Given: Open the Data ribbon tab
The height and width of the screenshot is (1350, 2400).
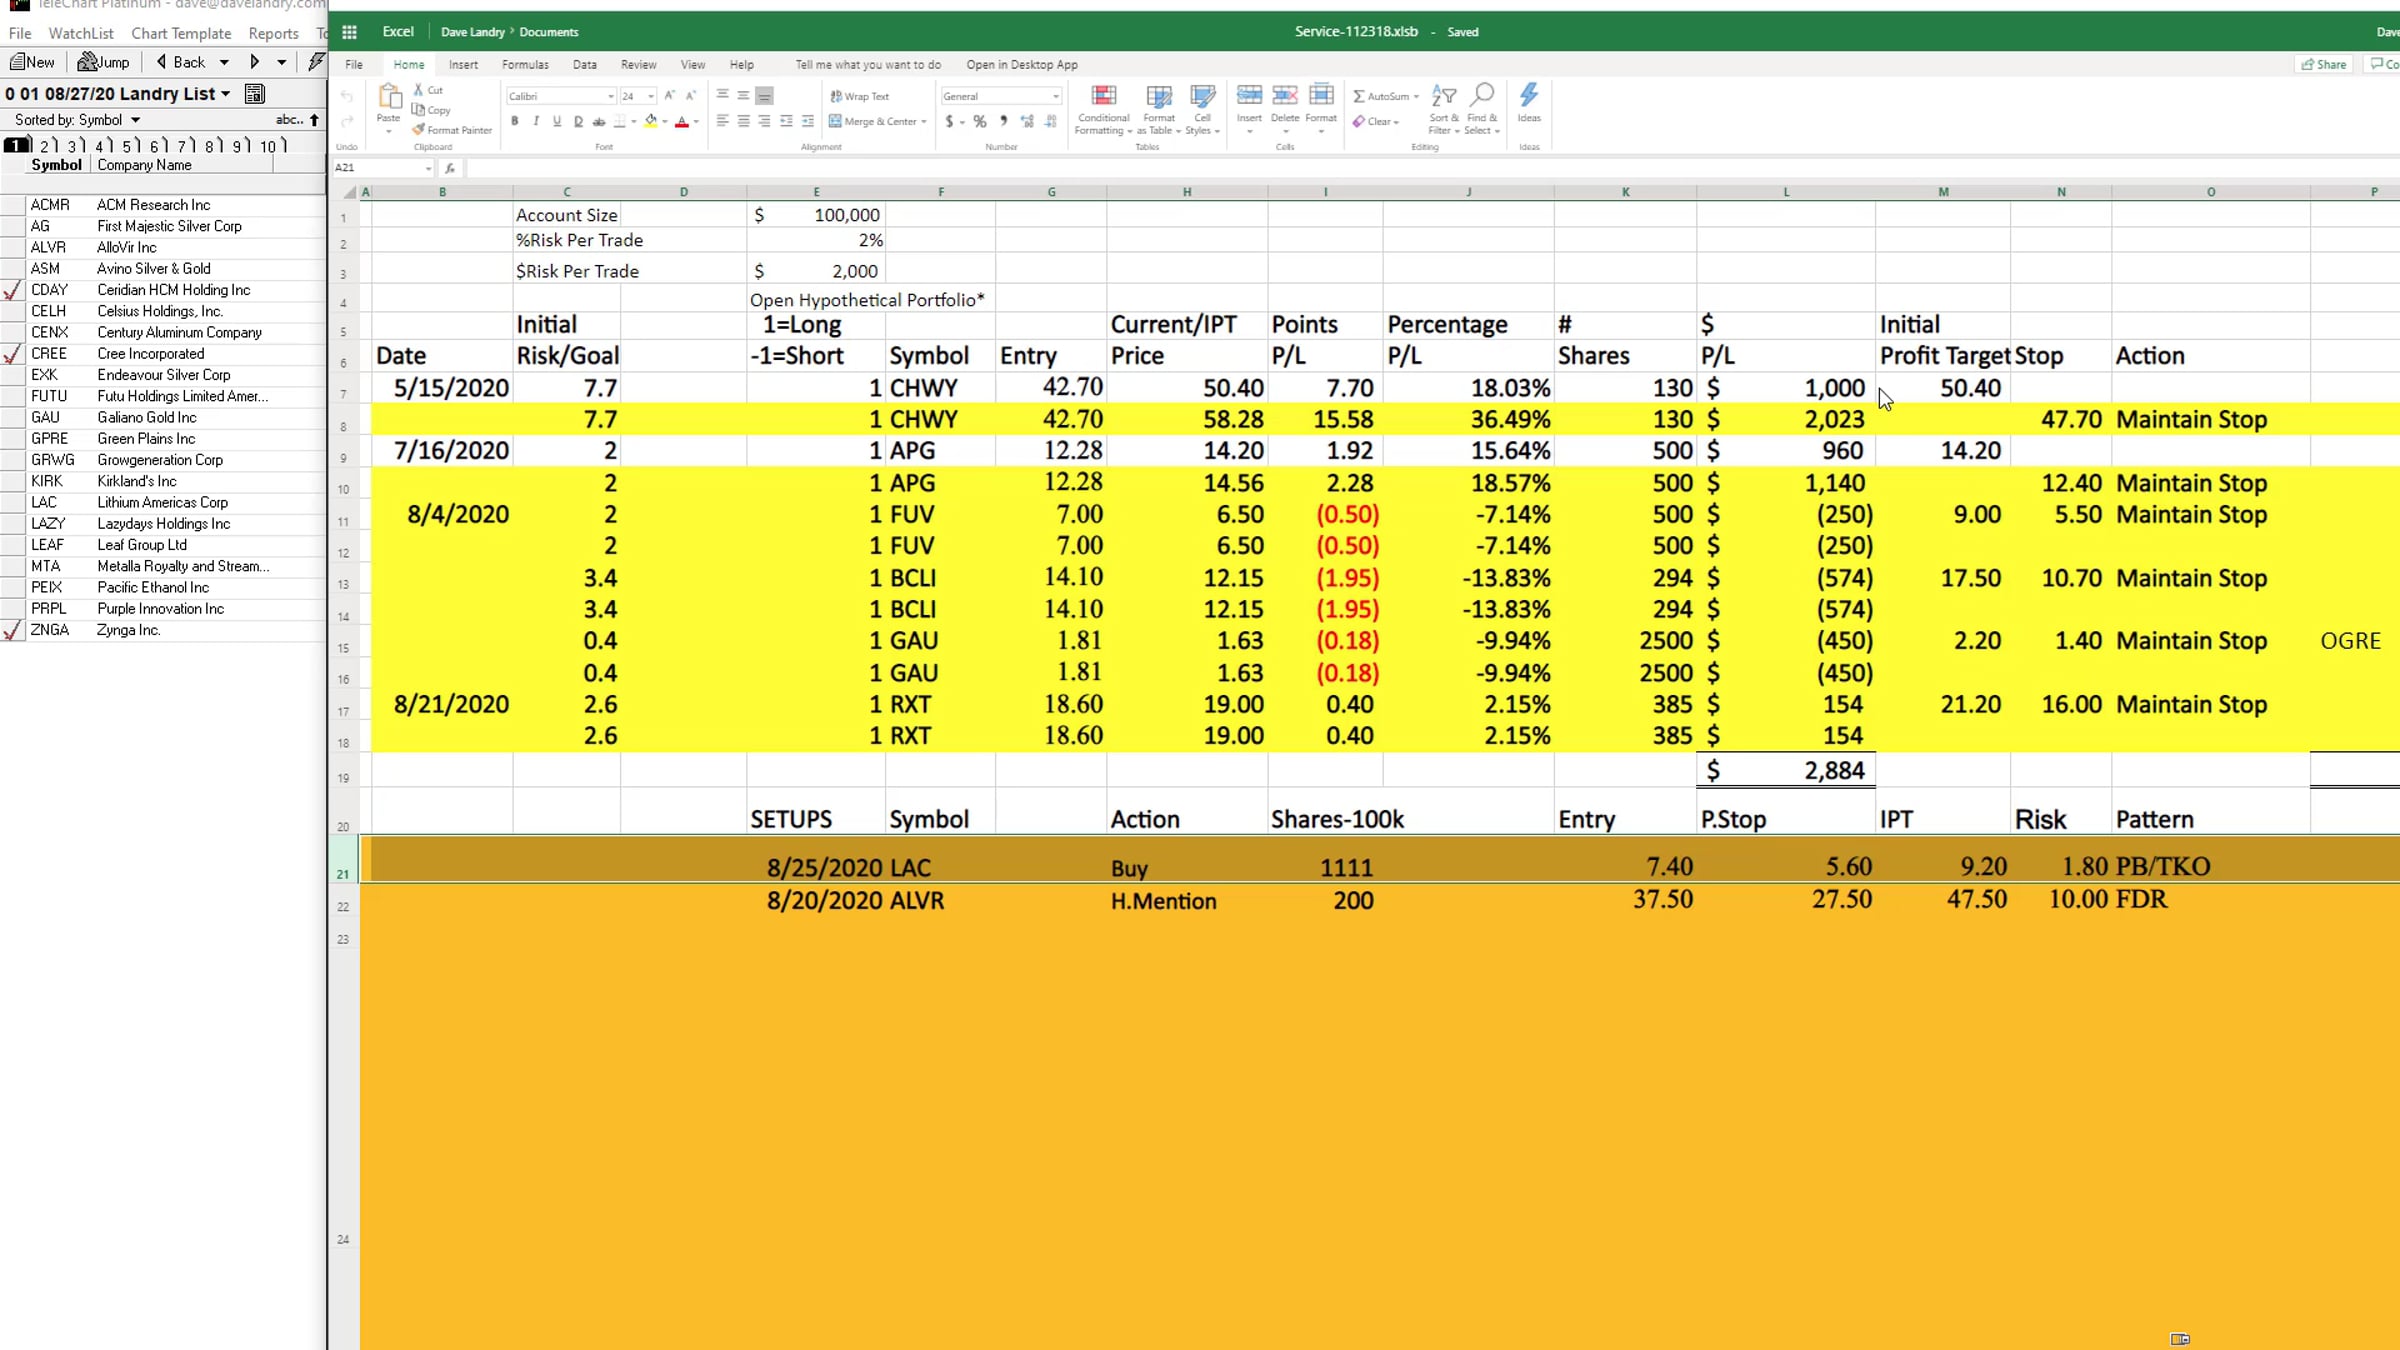Looking at the screenshot, I should coord(585,65).
